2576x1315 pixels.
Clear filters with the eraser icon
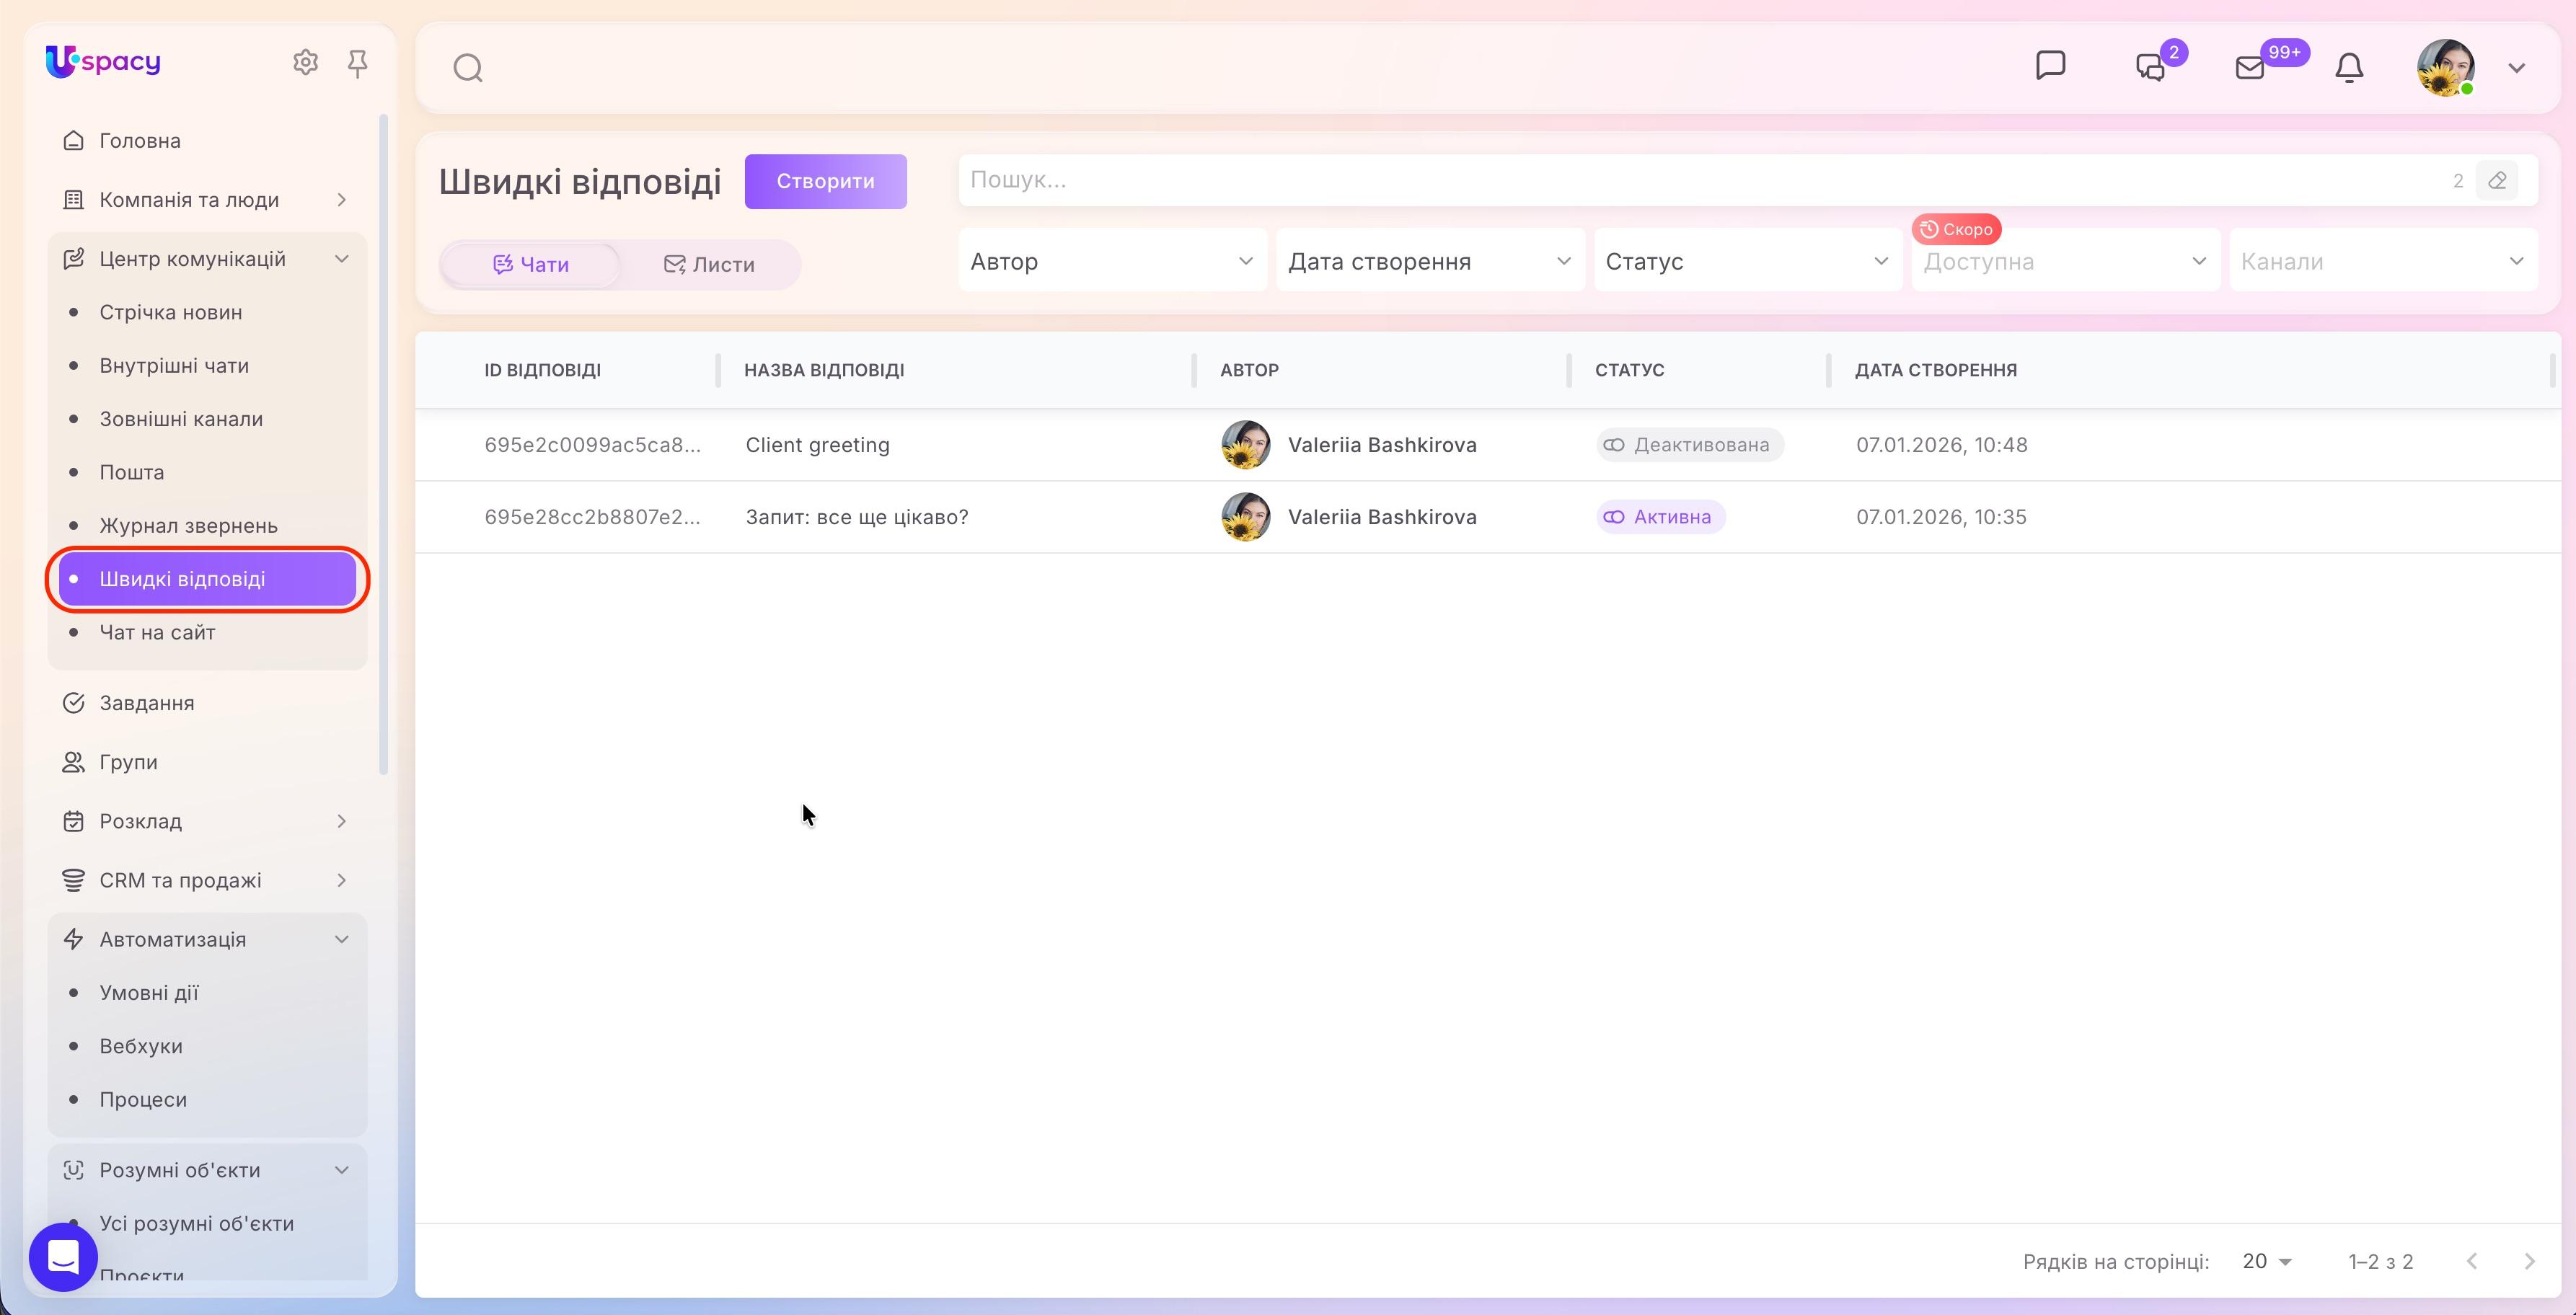coord(2497,181)
